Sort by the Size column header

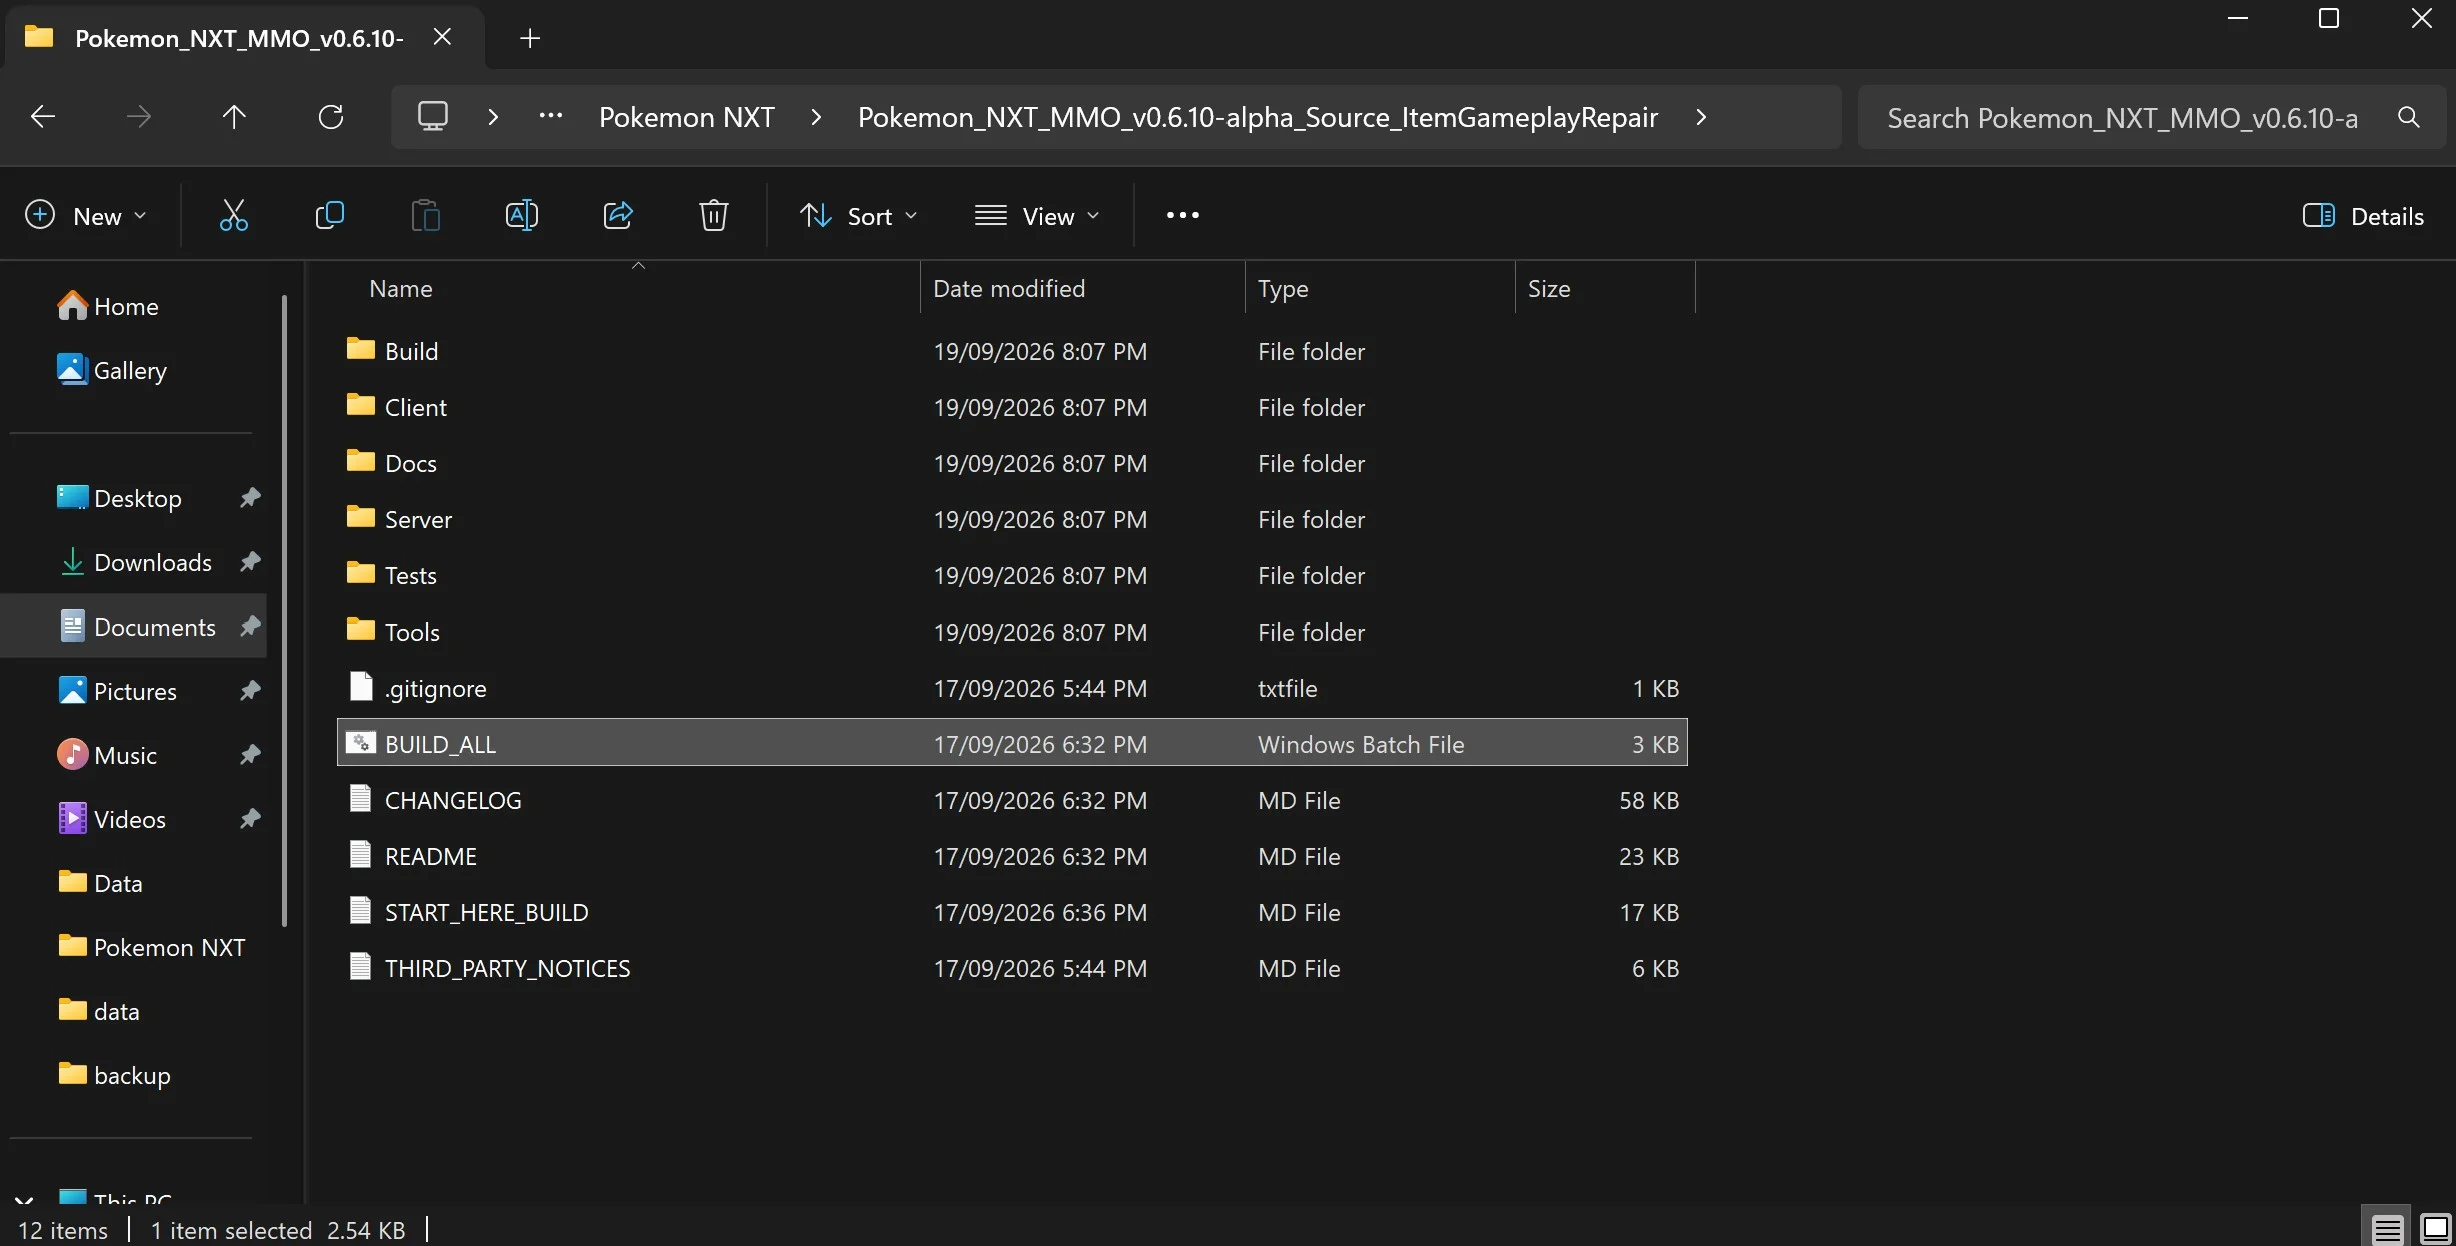[1605, 289]
